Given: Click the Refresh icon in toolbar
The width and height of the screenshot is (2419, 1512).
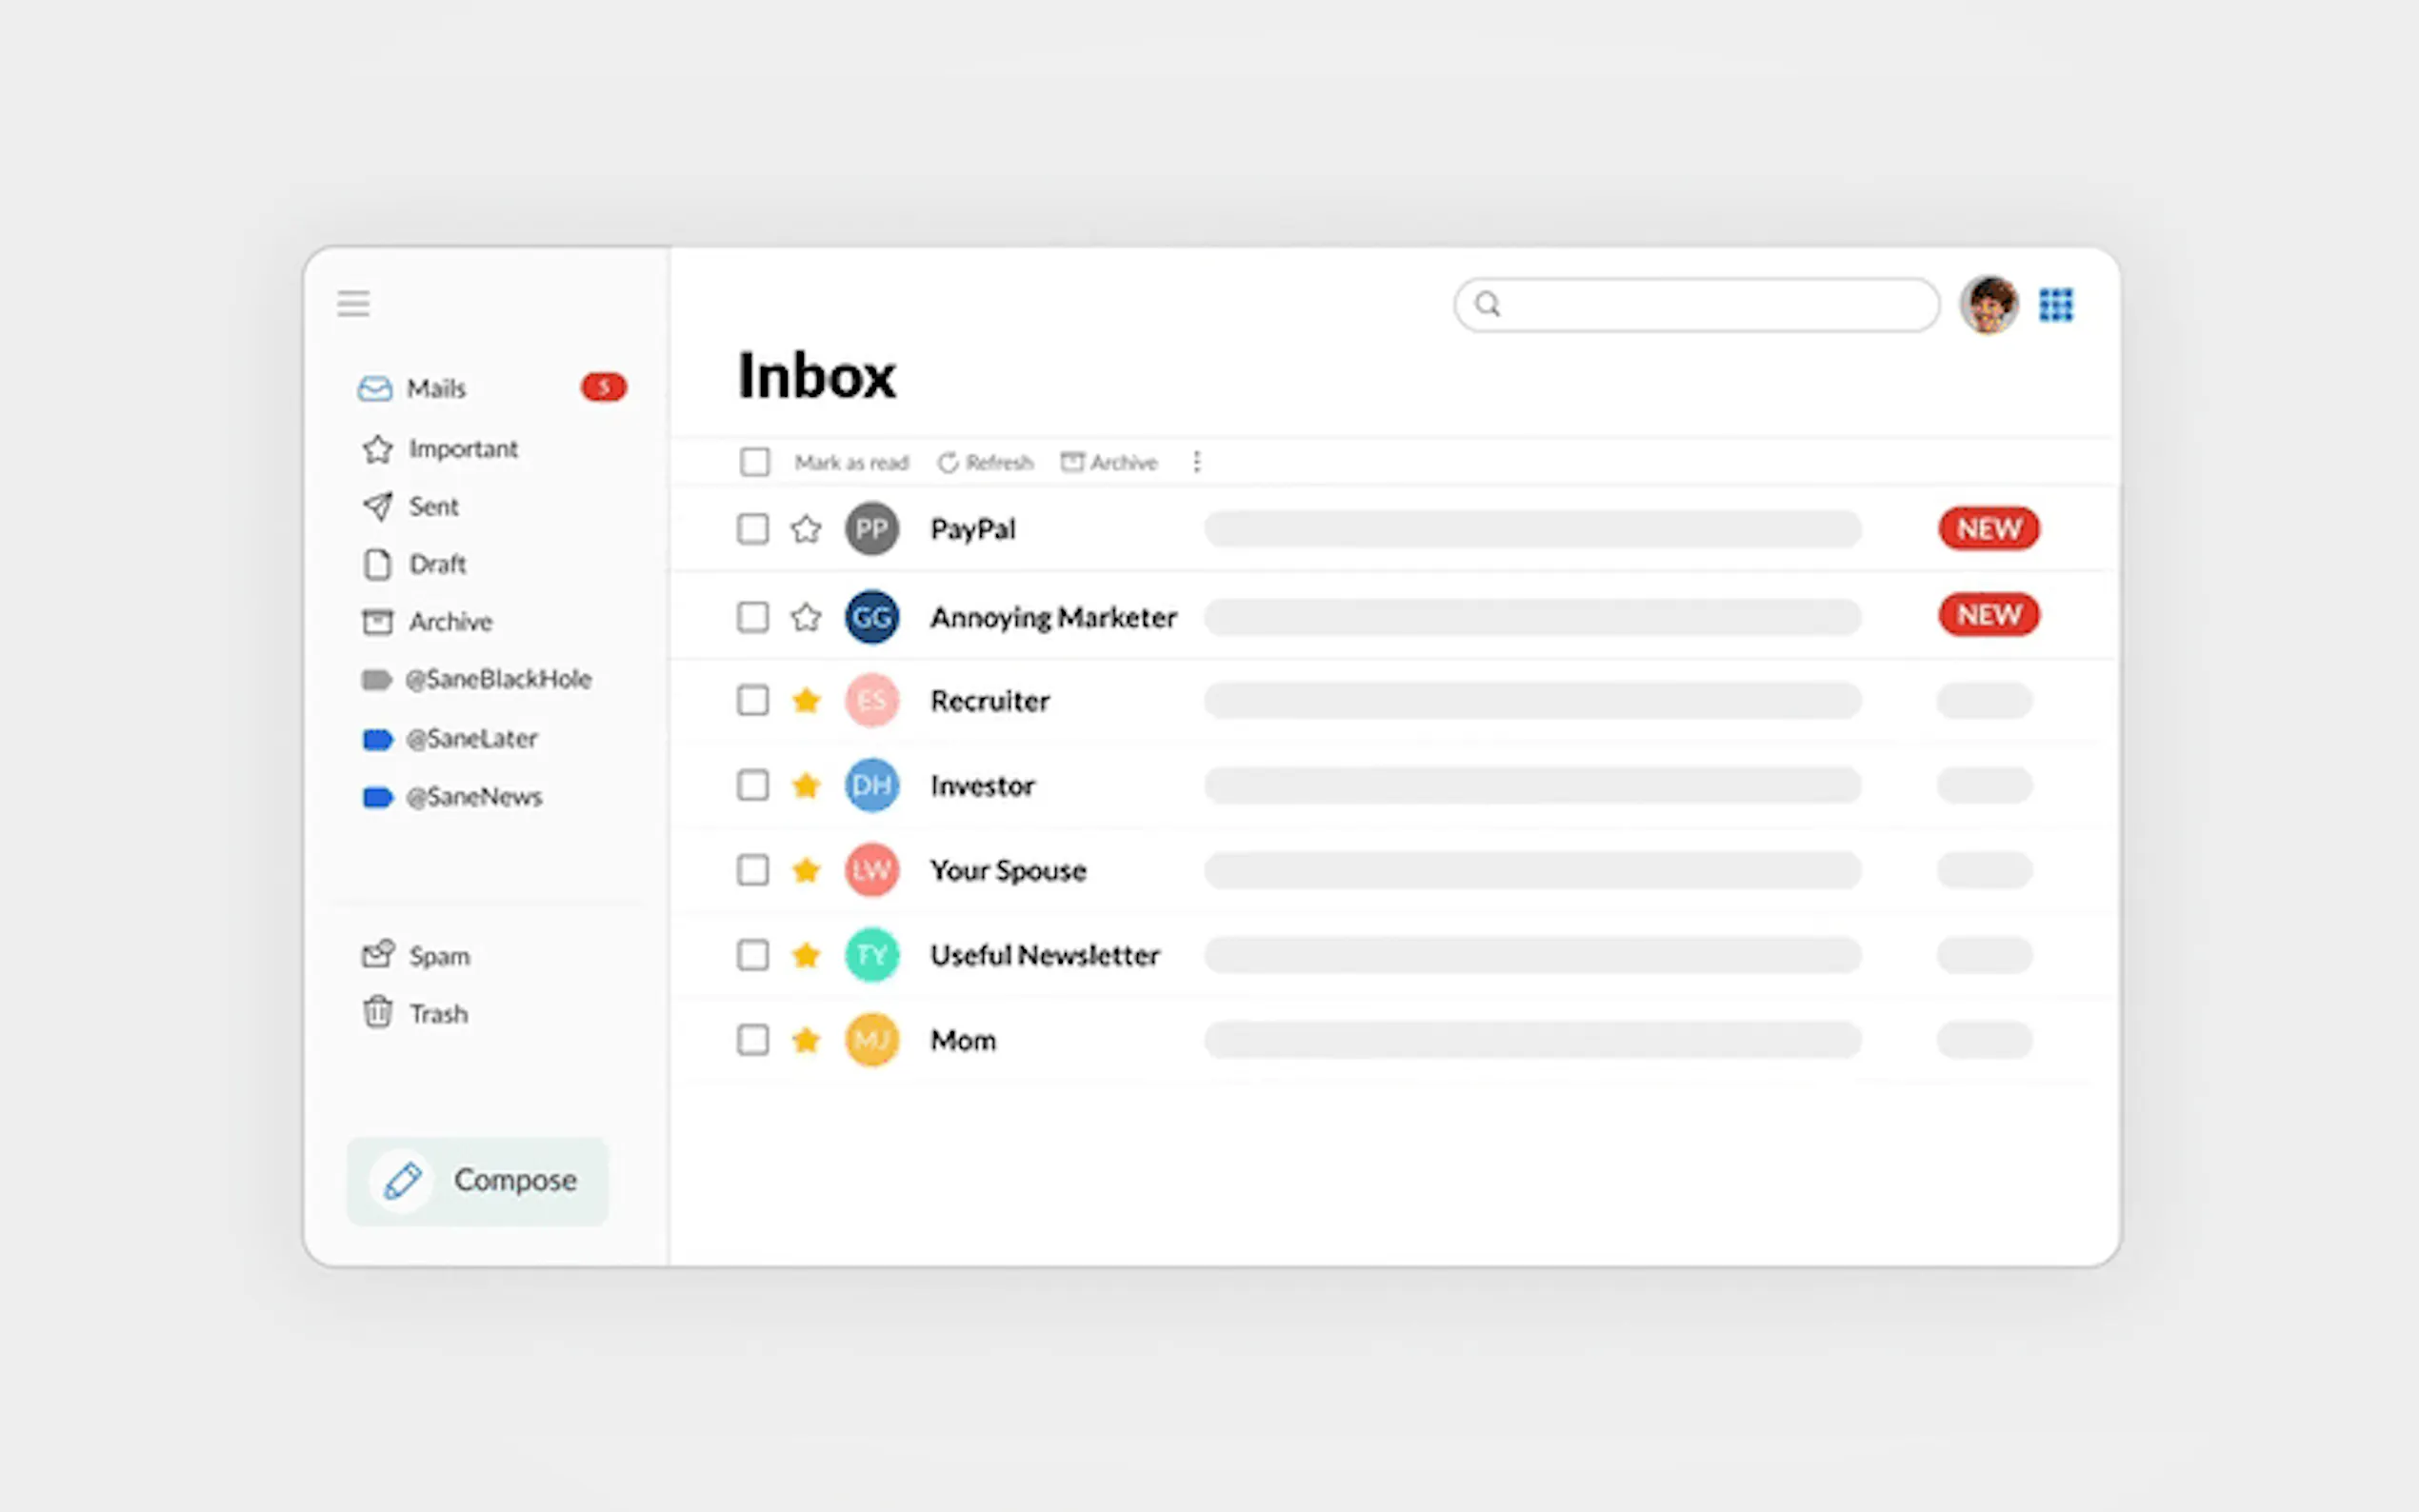Looking at the screenshot, I should click(947, 462).
